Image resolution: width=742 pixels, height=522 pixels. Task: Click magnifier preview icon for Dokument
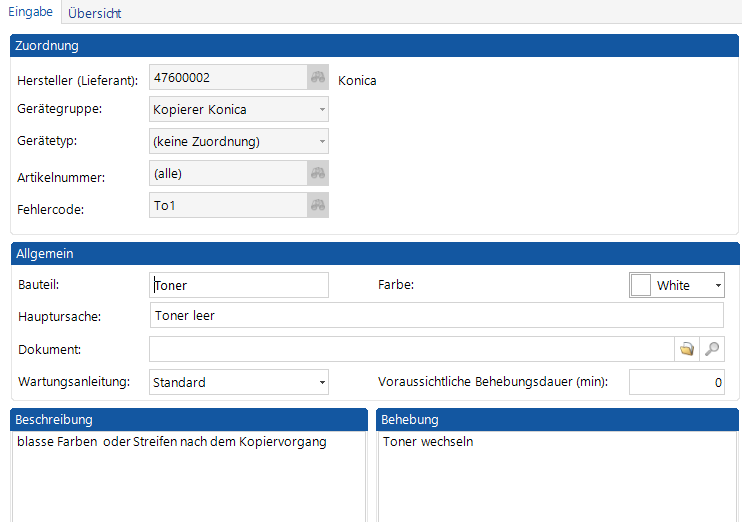pos(712,349)
